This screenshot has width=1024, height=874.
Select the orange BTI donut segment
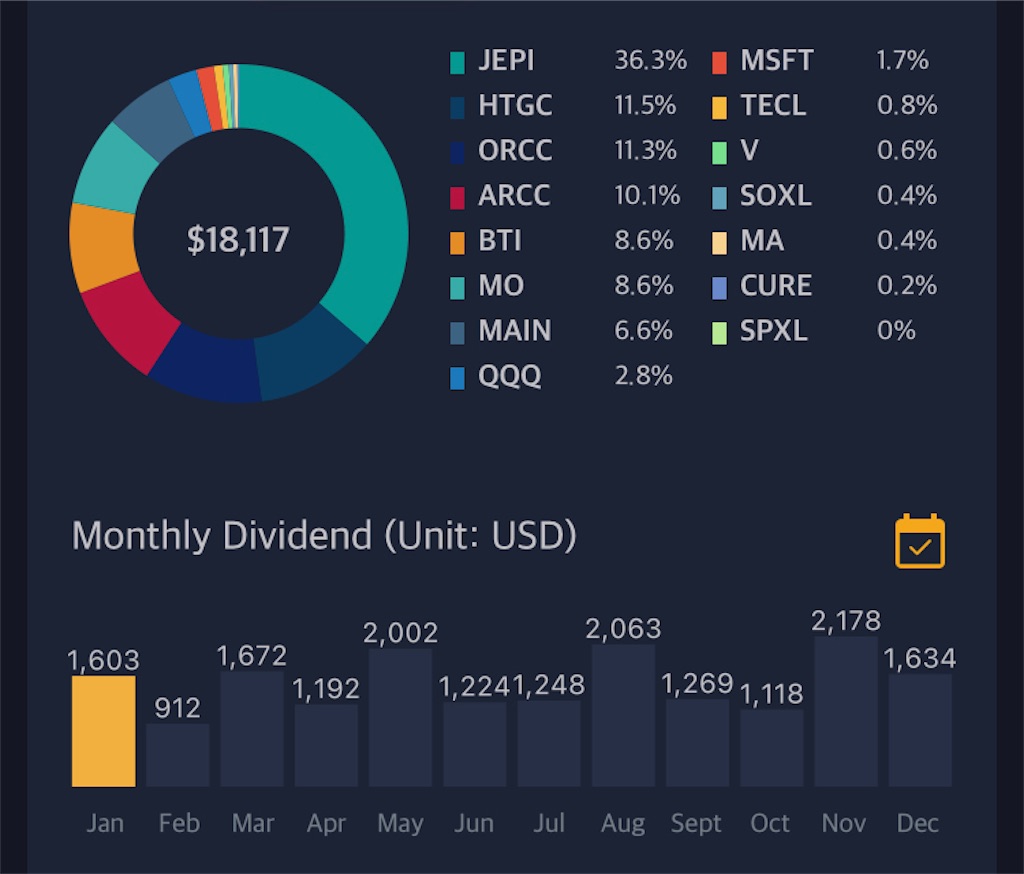click(101, 247)
